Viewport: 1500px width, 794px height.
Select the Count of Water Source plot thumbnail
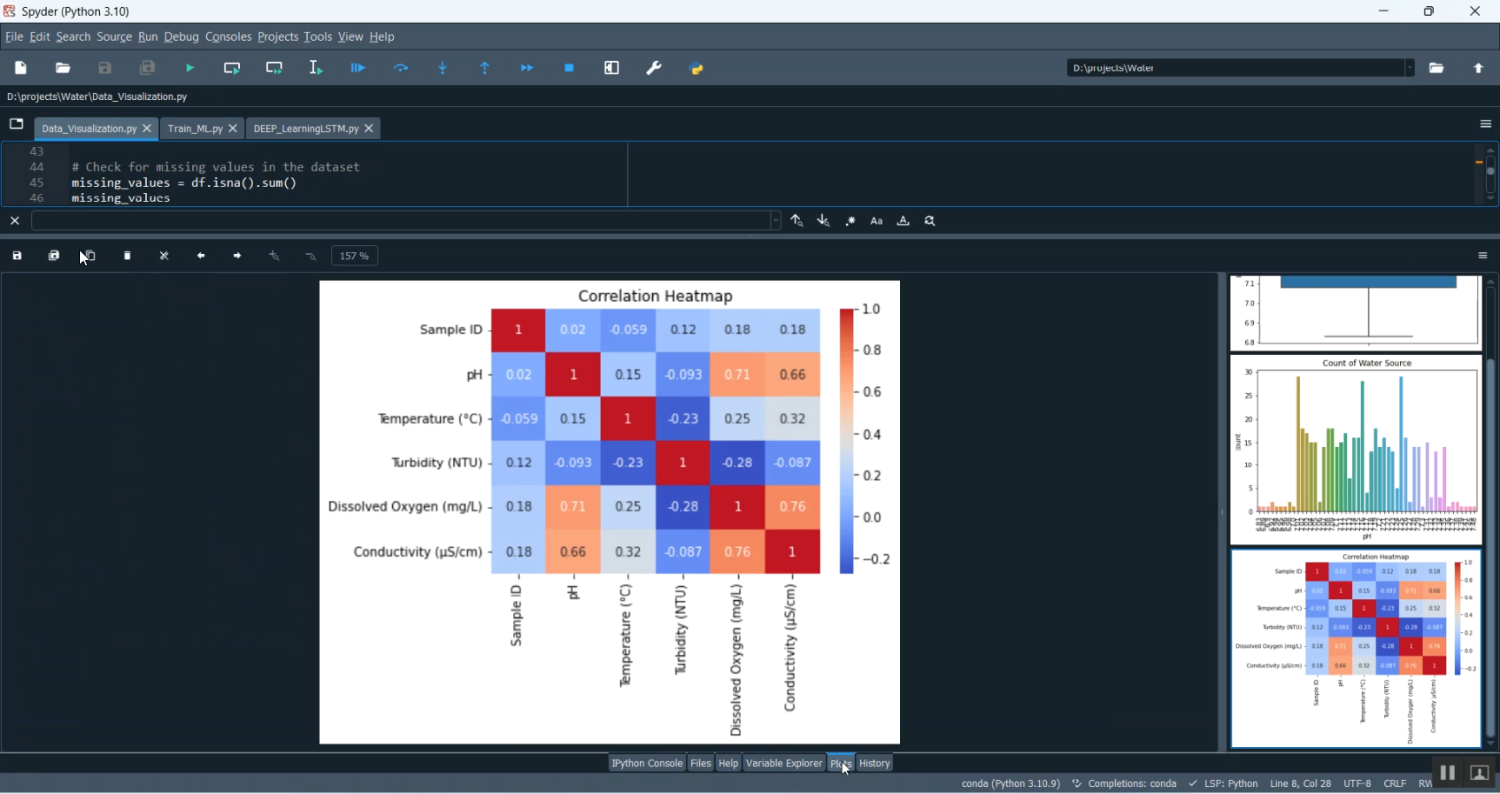tap(1356, 450)
